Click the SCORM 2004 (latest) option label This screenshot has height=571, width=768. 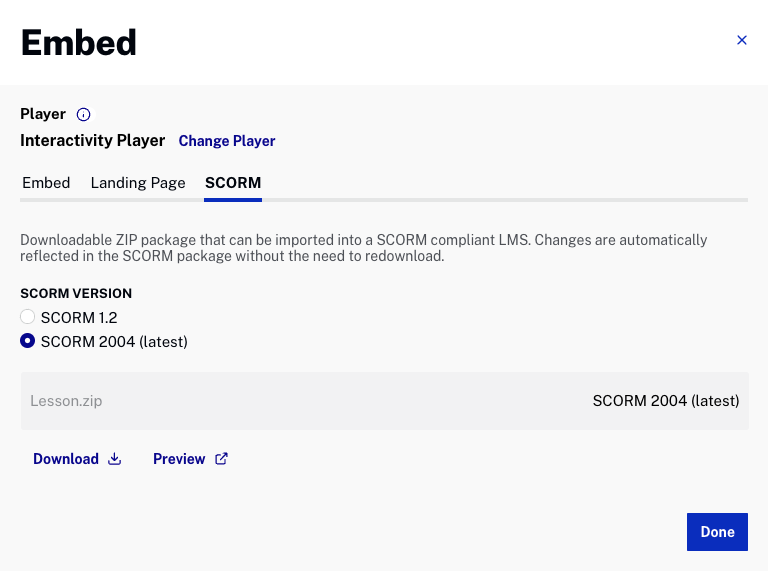(x=114, y=342)
